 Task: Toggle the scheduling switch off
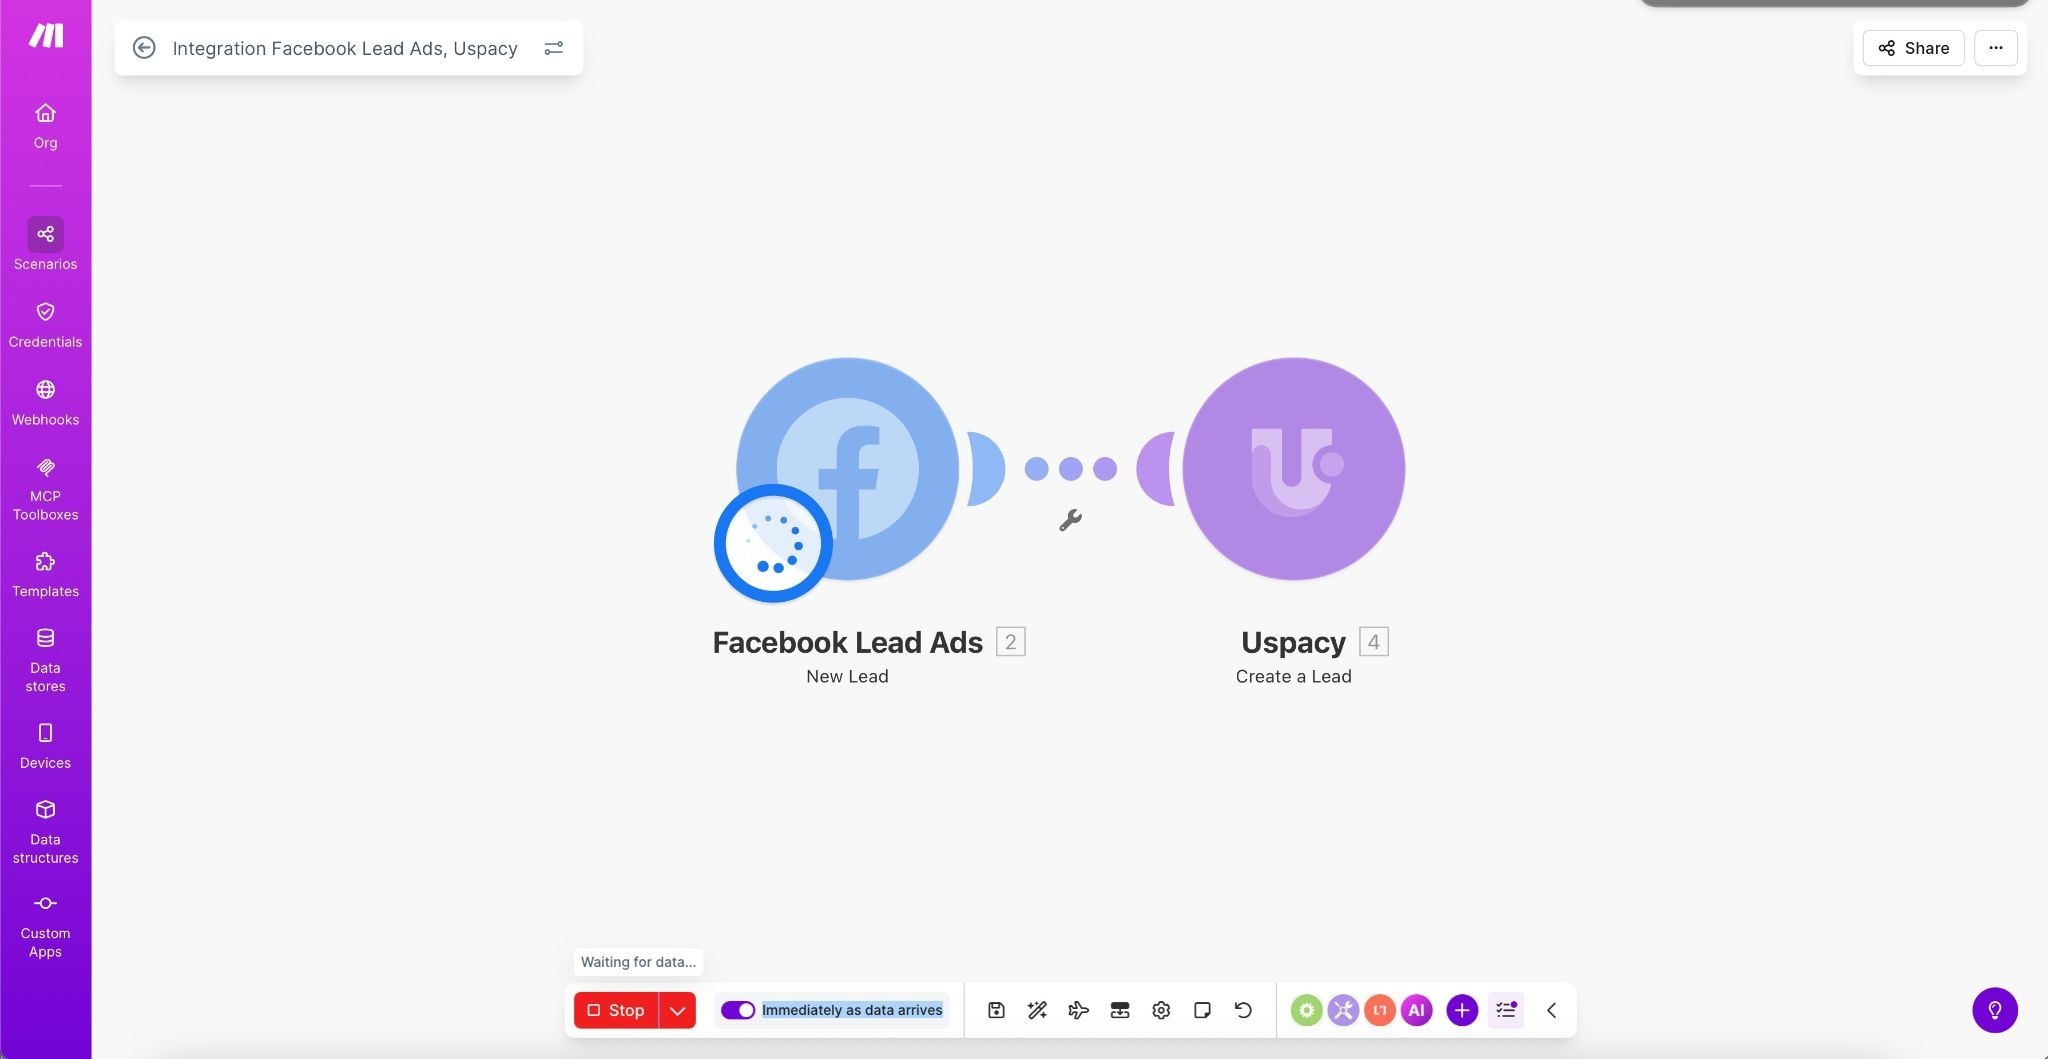click(x=738, y=1010)
